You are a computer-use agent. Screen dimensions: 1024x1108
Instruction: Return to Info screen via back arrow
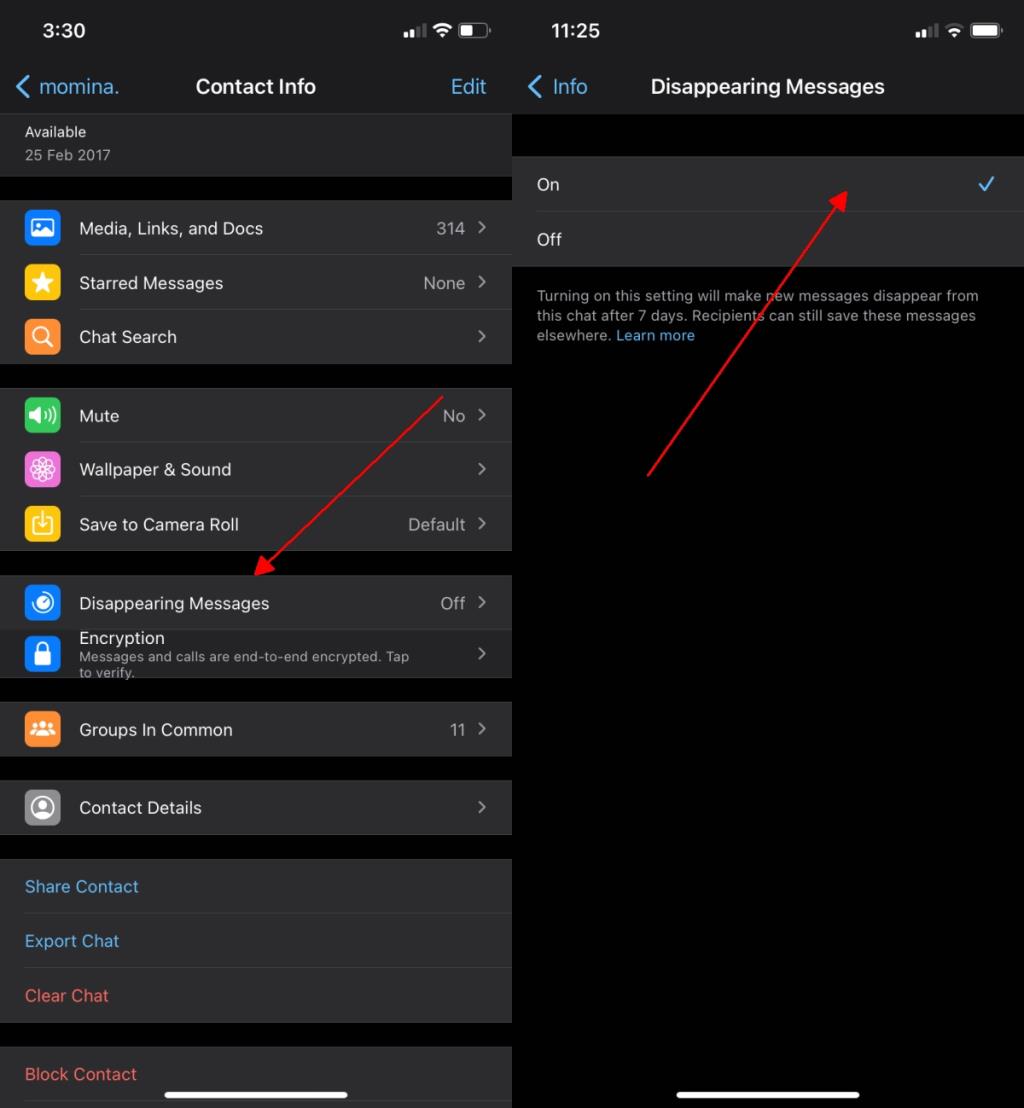557,87
